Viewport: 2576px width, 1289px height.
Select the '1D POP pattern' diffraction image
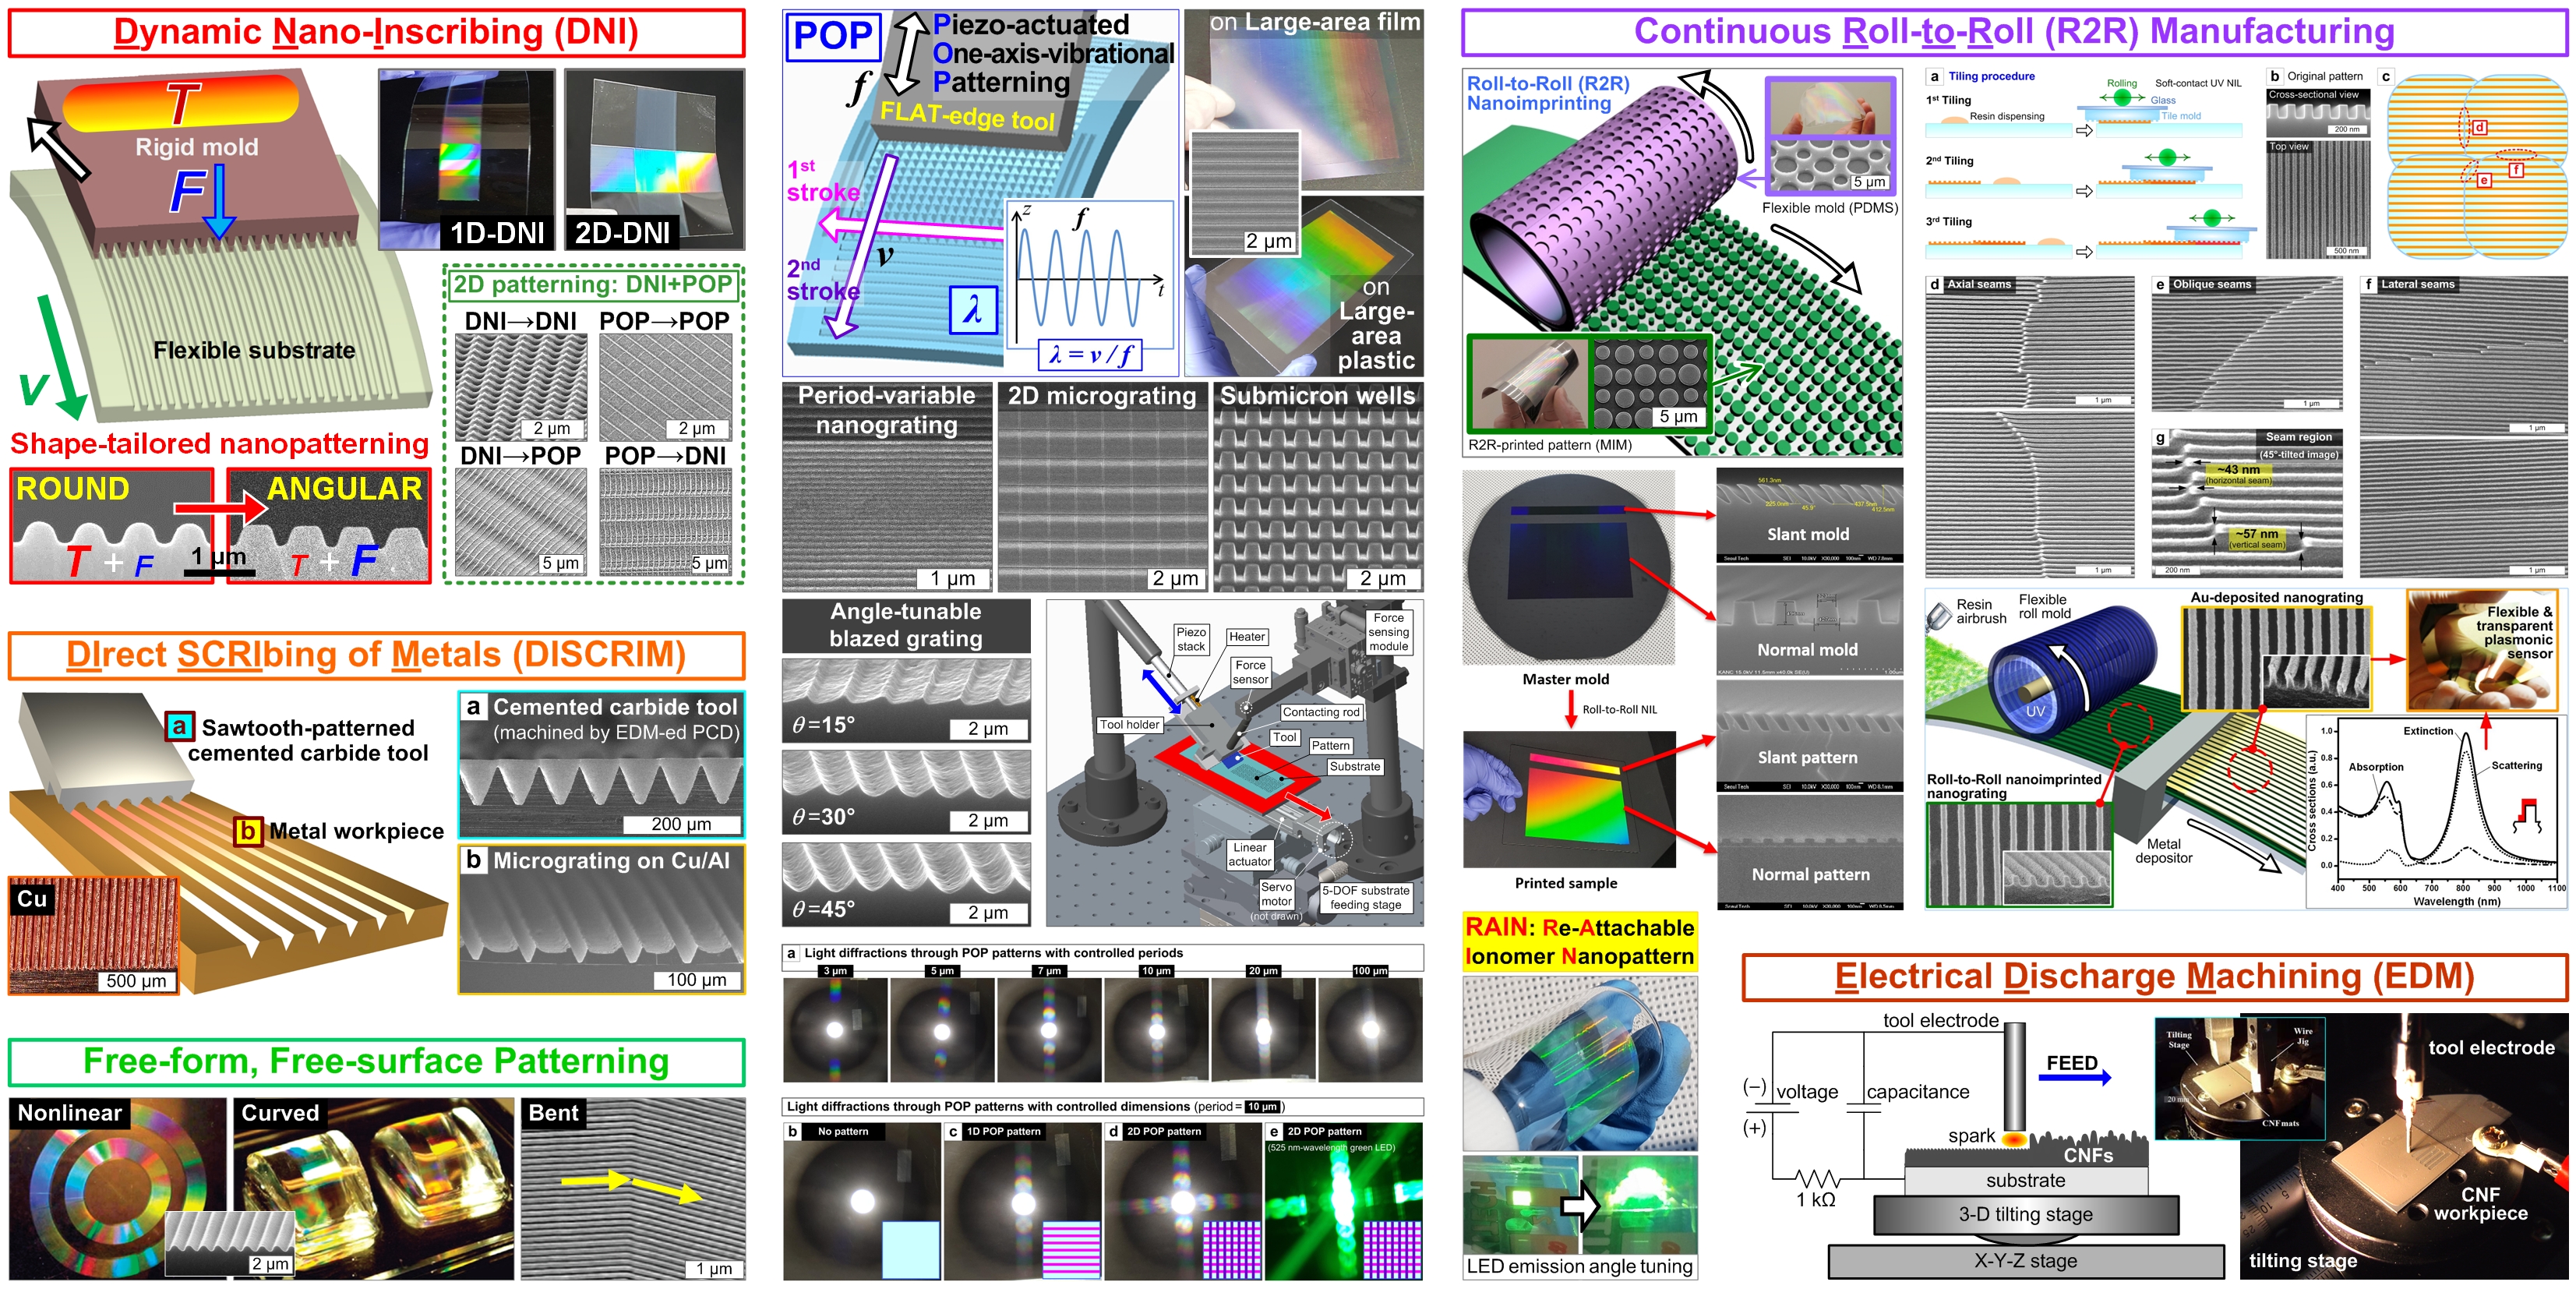tap(1023, 1201)
